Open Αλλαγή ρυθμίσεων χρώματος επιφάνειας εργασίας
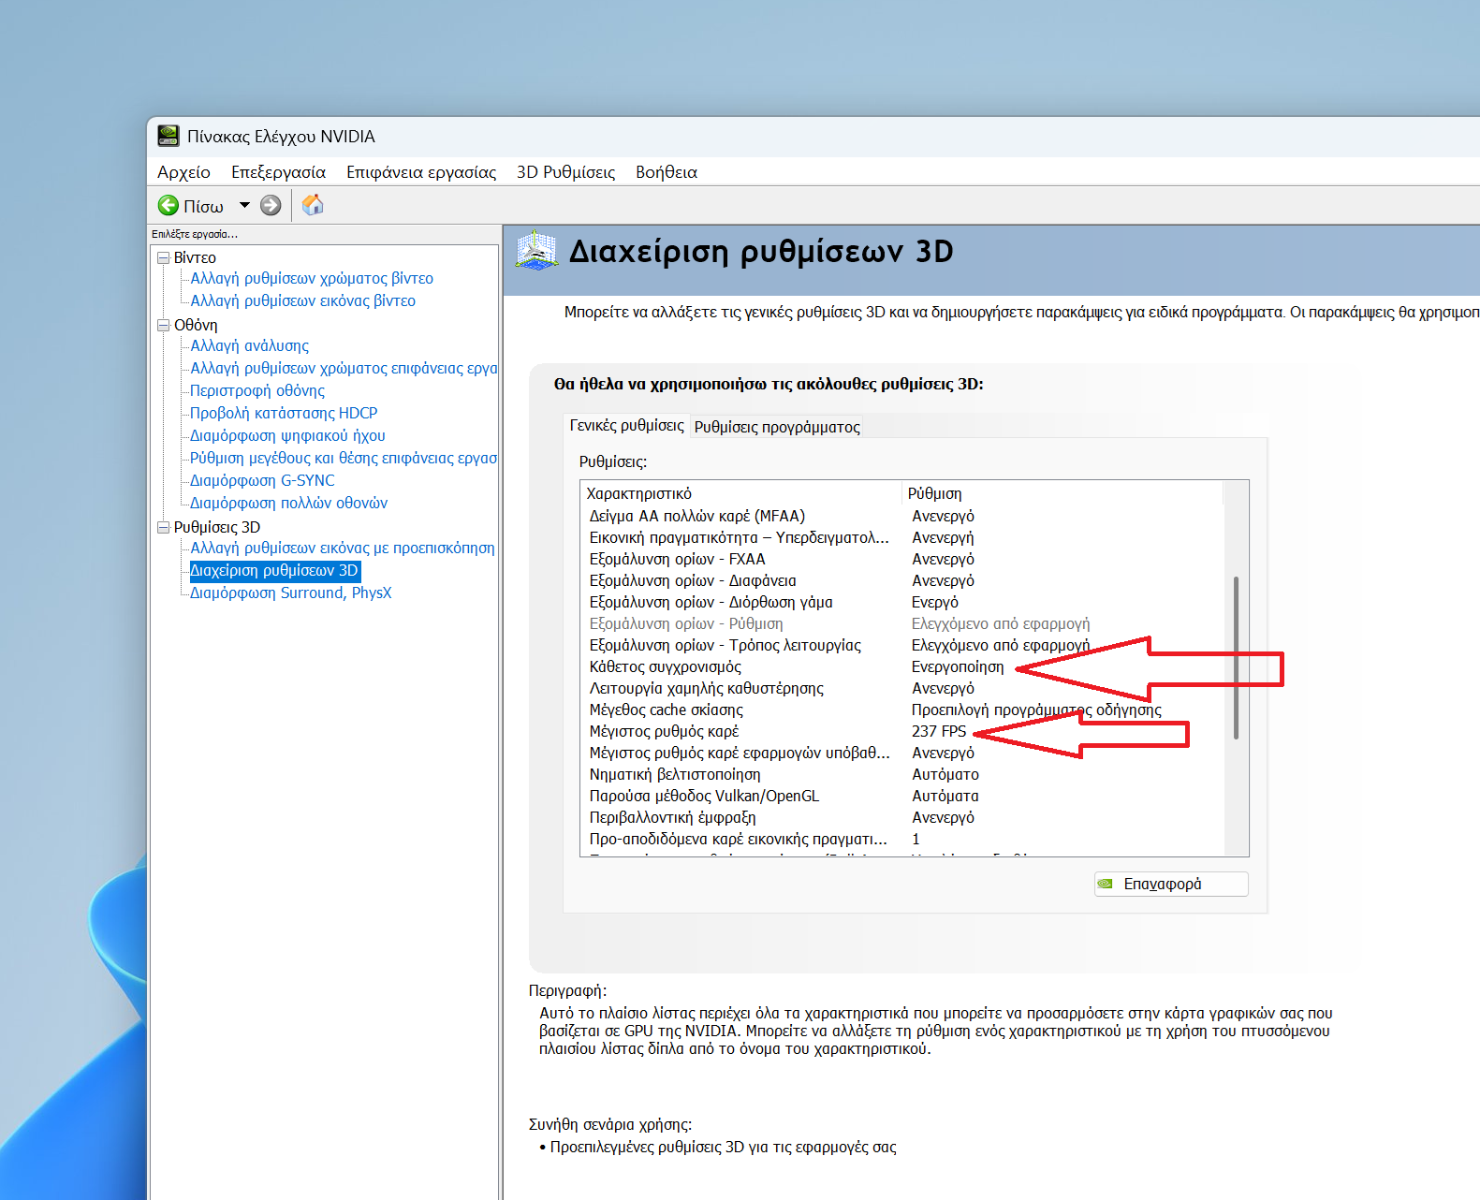The image size is (1480, 1200). click(344, 368)
